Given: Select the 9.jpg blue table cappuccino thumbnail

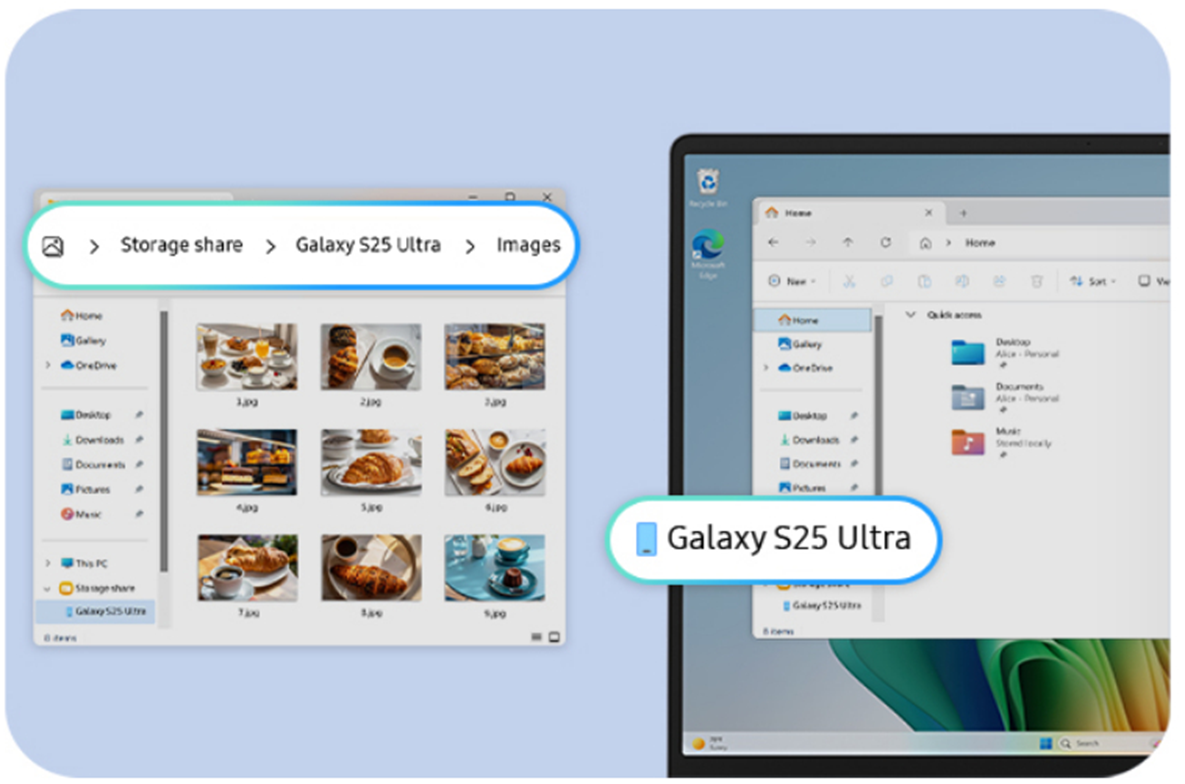Looking at the screenshot, I should (x=495, y=568).
